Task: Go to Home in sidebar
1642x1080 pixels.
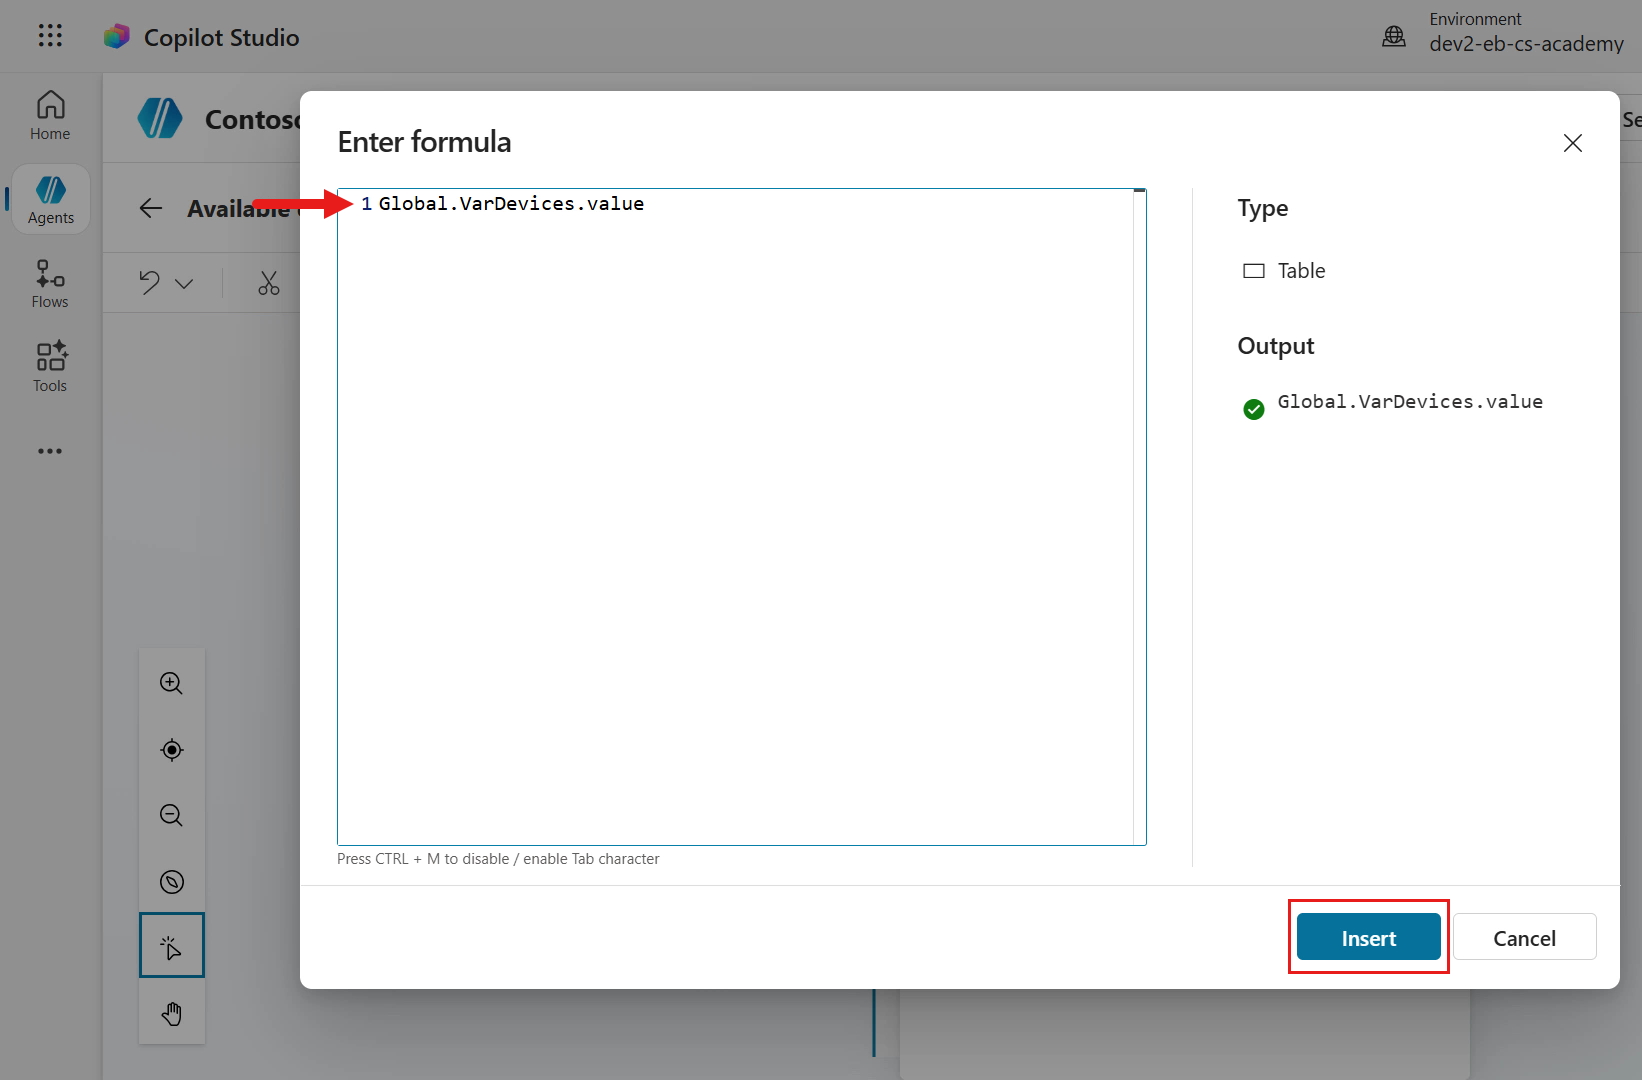Action: (50, 116)
